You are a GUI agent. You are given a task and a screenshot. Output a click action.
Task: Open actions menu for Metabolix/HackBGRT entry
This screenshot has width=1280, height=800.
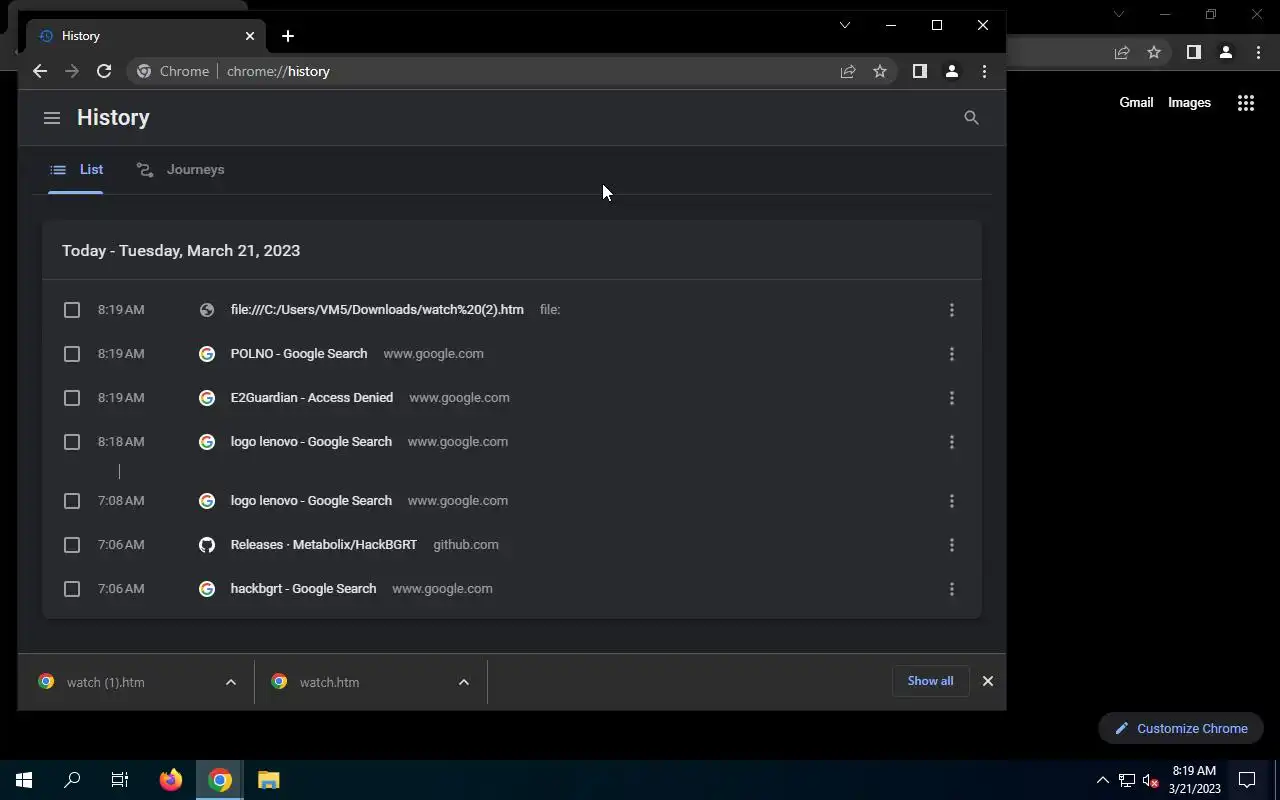click(952, 545)
